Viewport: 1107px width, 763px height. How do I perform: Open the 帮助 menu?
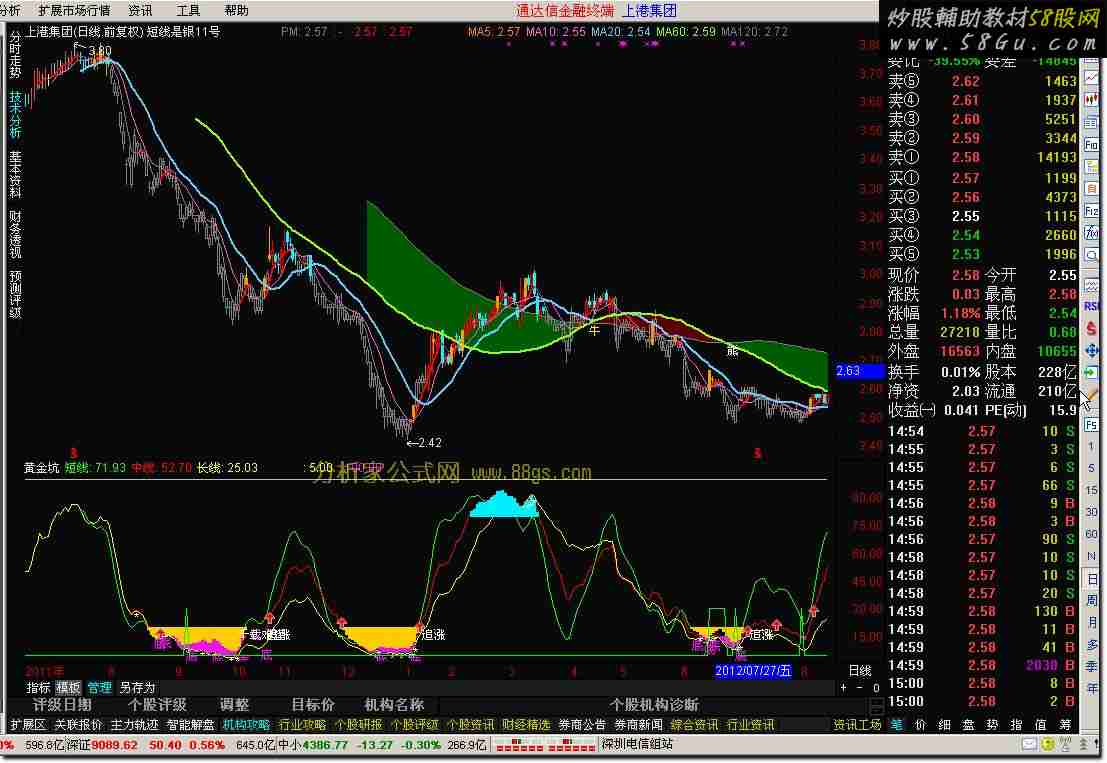236,11
